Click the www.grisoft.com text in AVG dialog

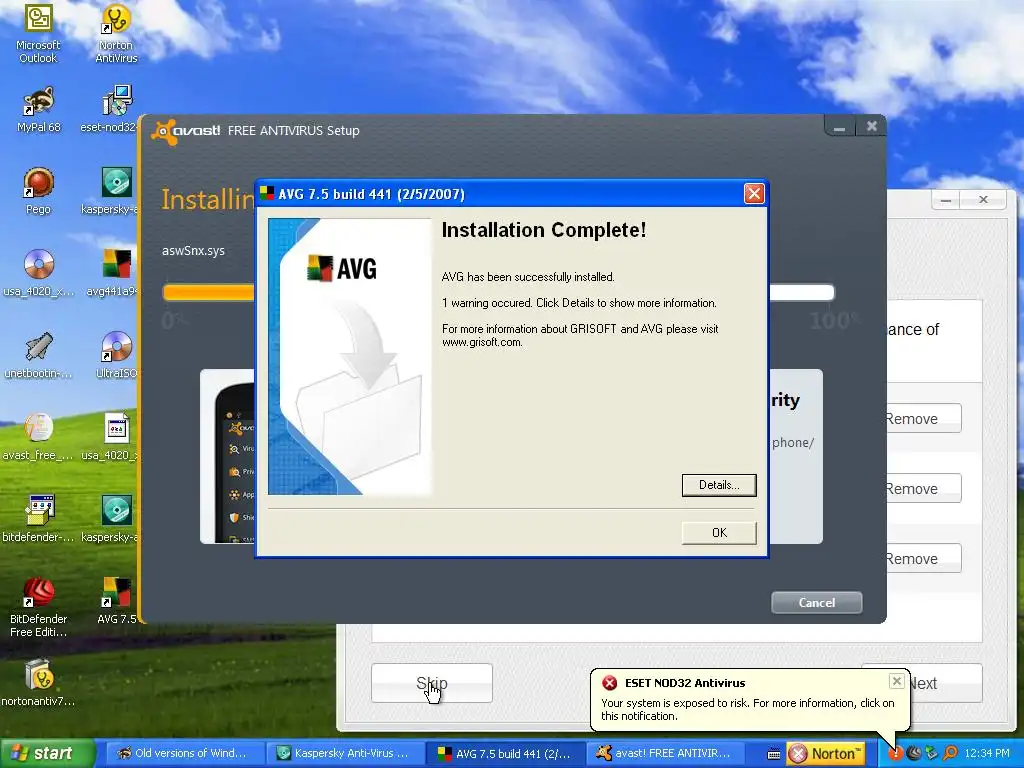pos(482,342)
